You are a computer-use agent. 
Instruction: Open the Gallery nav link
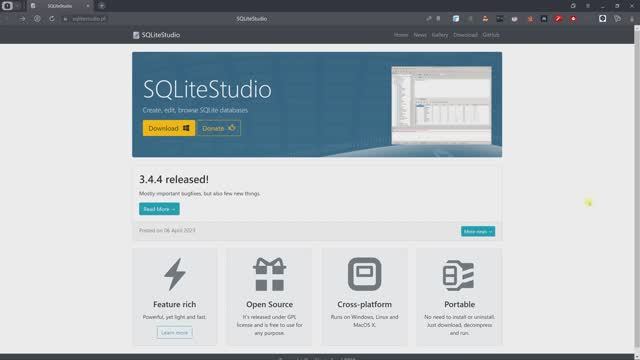440,35
